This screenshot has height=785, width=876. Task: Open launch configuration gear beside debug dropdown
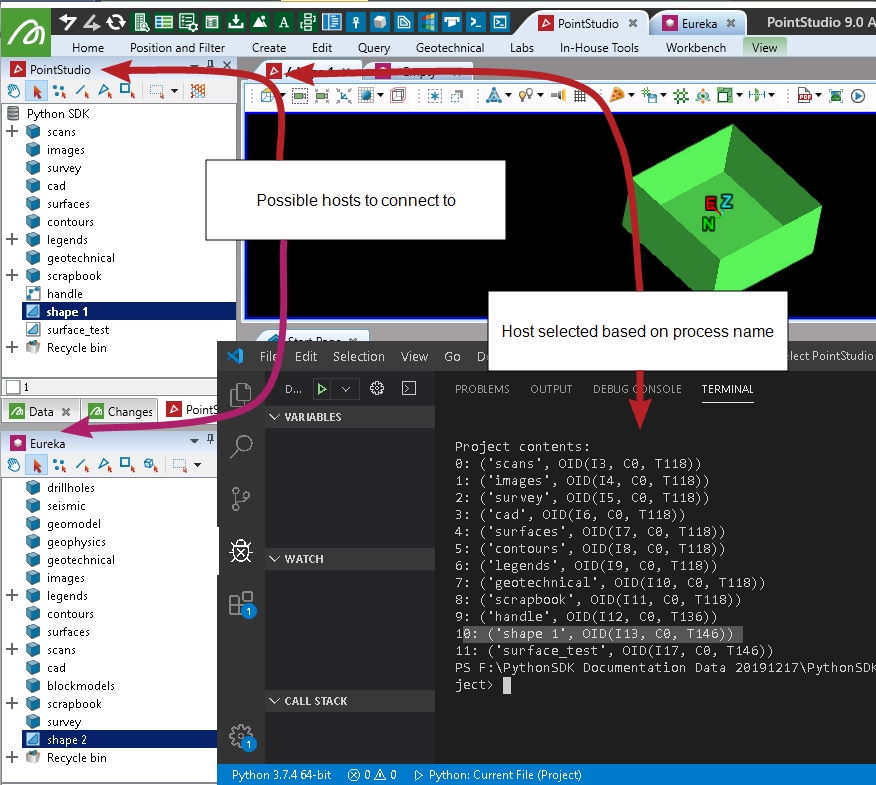point(377,388)
